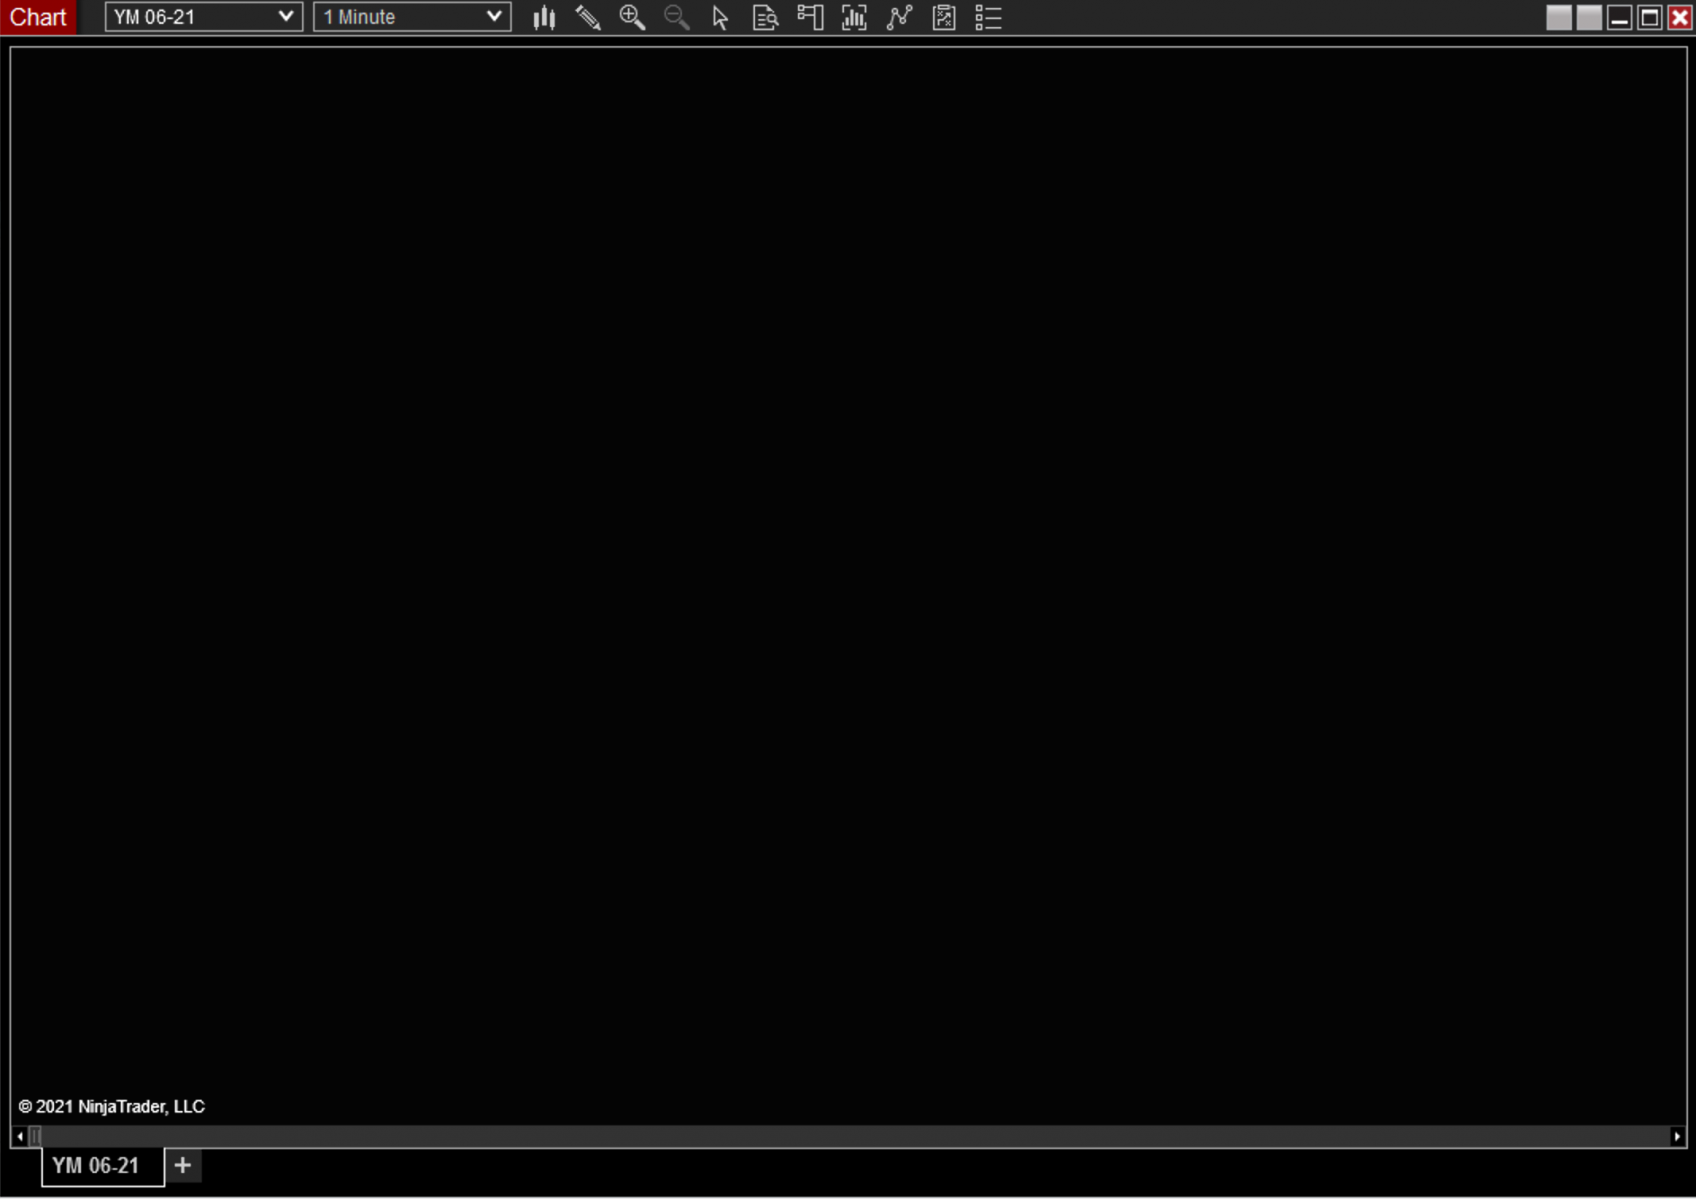
Task: Activate the Zoom In magnifier tool
Action: (x=632, y=17)
